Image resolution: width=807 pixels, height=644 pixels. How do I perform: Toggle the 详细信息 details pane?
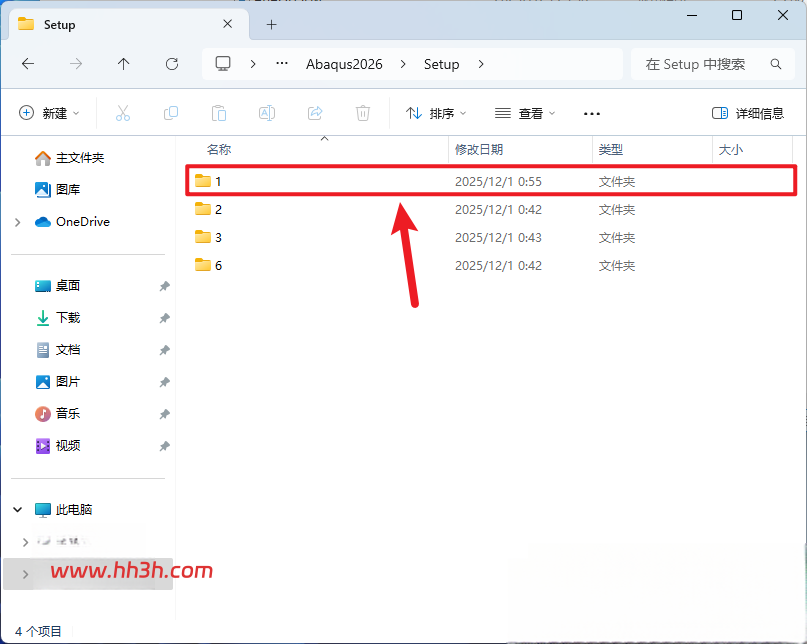(x=747, y=113)
